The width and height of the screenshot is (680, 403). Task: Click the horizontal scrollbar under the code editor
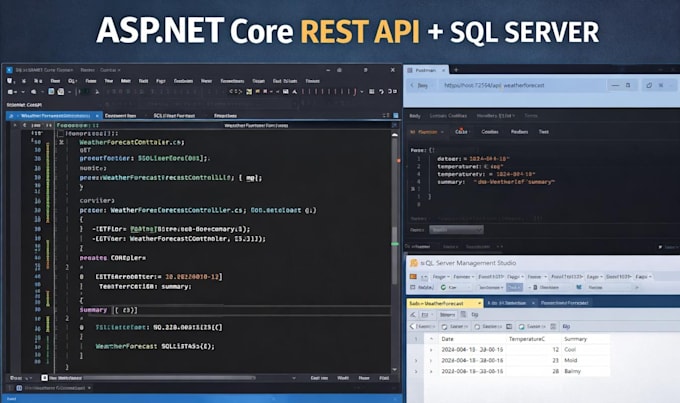point(169,378)
